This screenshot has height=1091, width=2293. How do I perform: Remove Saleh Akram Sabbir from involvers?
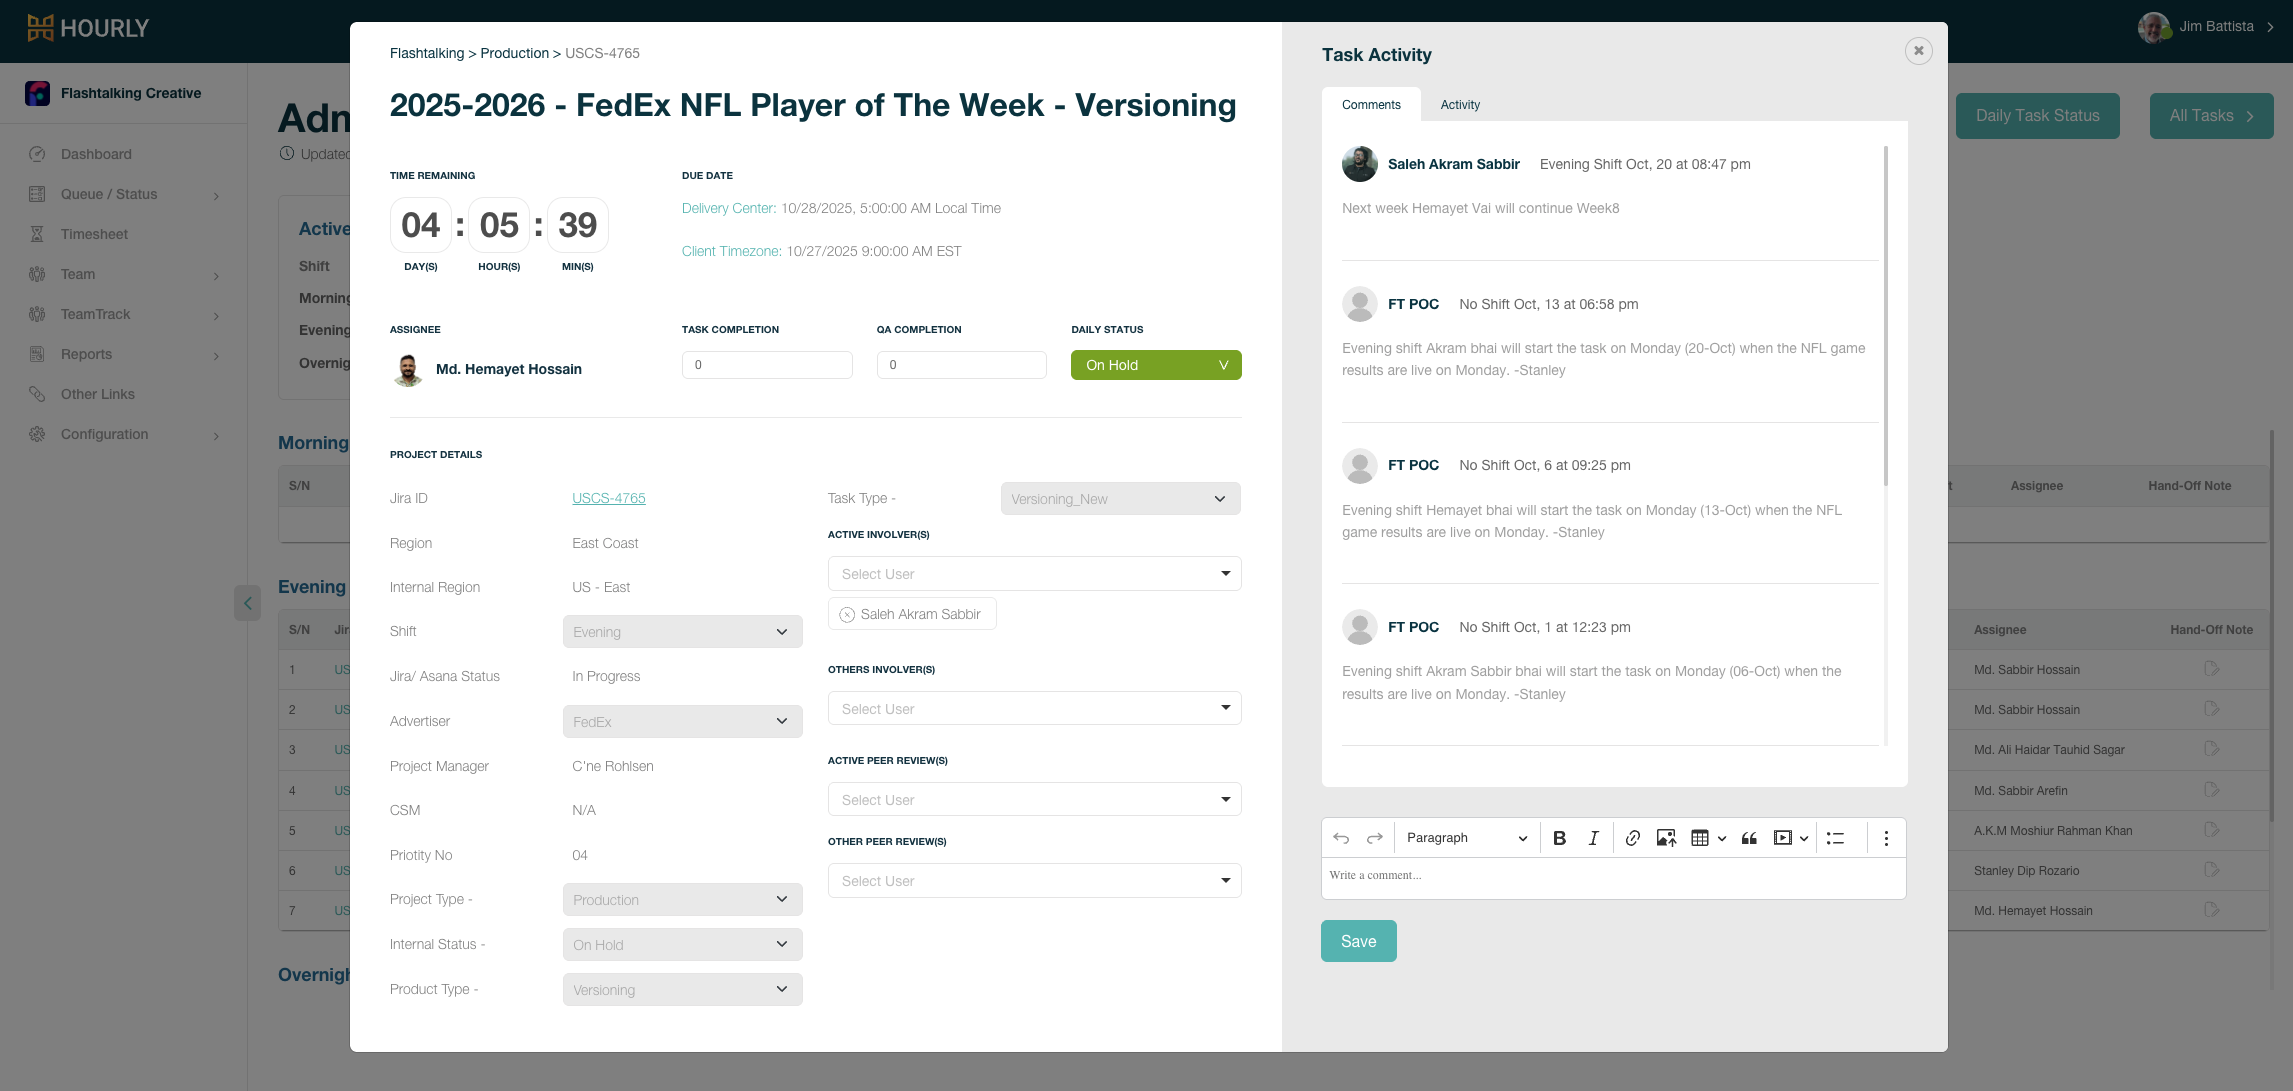pos(847,615)
